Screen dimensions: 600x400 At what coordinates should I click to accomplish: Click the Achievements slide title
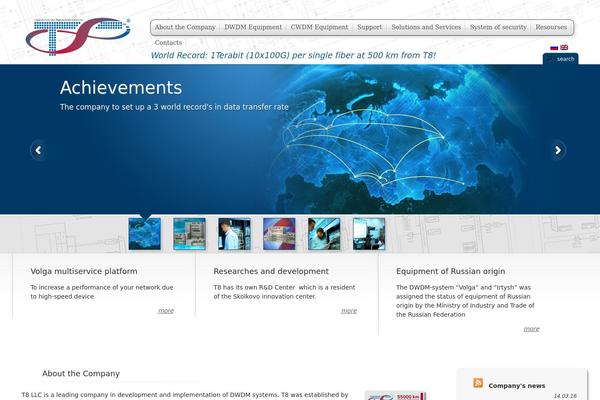pos(121,88)
